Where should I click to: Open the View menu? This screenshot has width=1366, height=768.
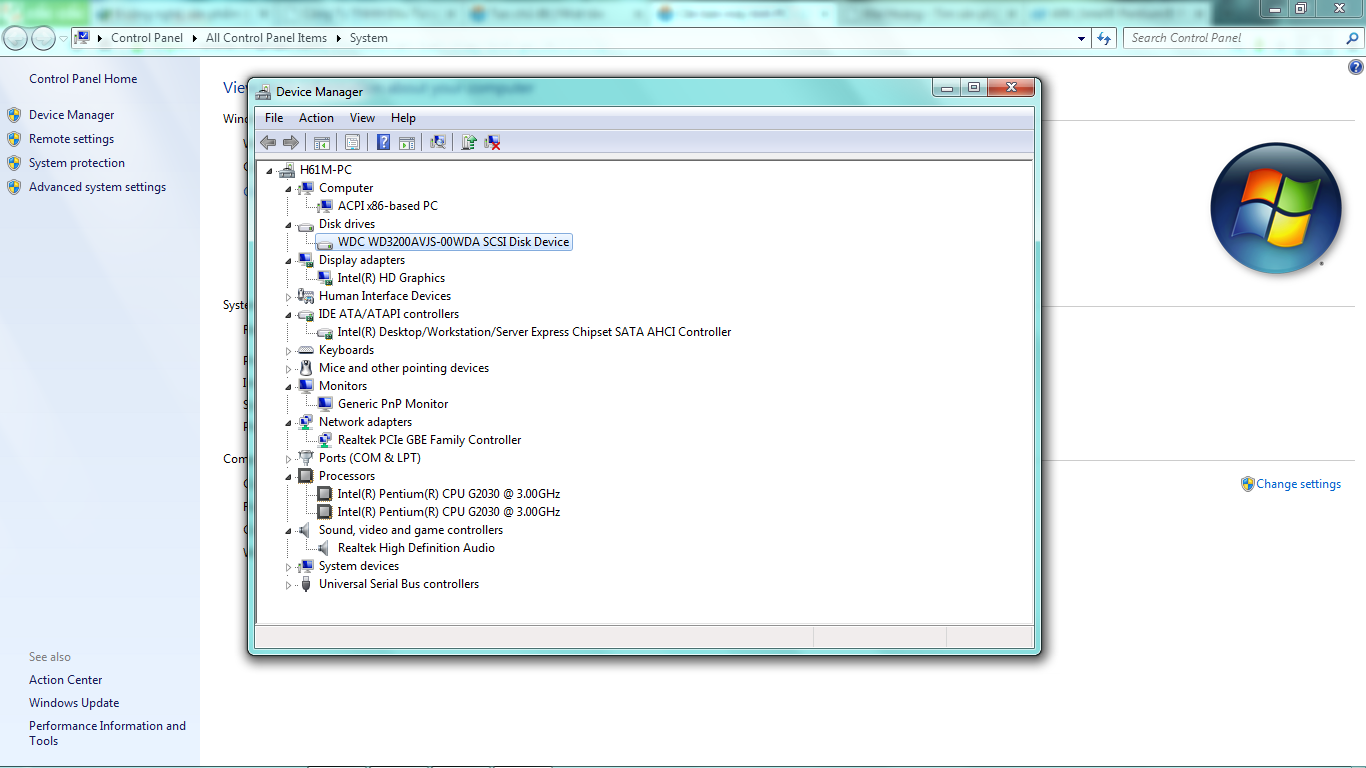click(362, 118)
